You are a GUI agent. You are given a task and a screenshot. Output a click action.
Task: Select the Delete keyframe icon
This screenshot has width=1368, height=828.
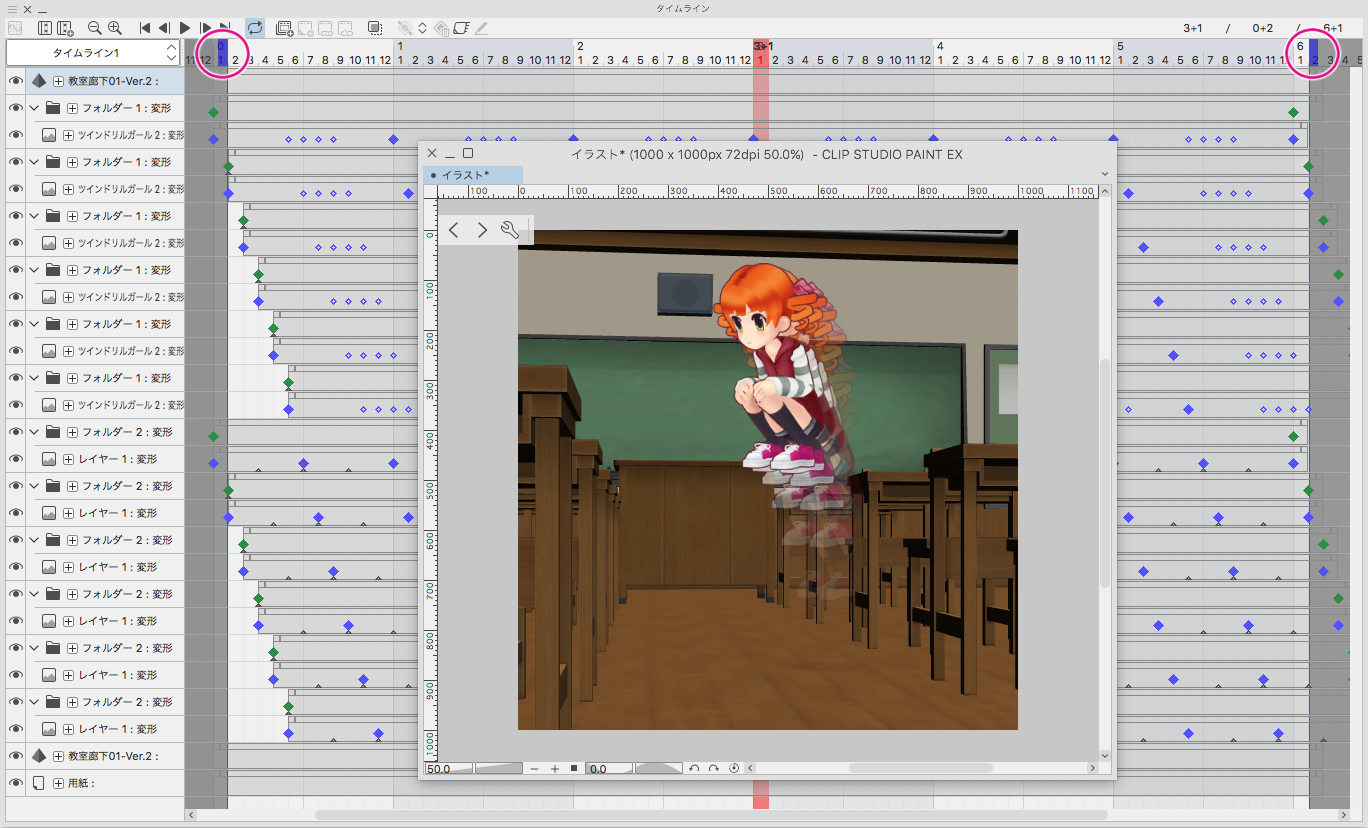440,28
